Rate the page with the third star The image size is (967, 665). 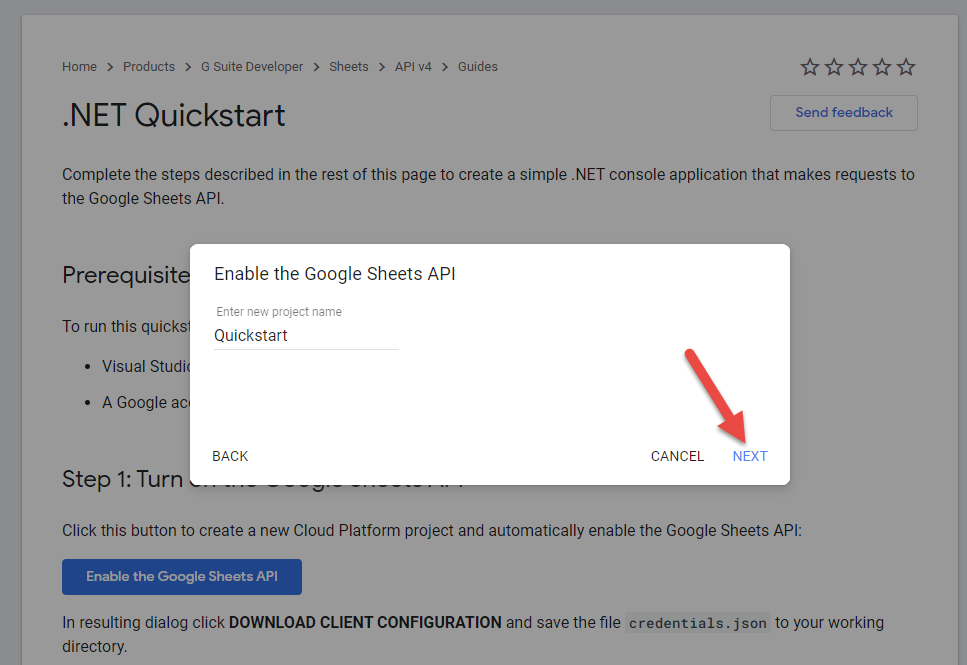tap(858, 67)
